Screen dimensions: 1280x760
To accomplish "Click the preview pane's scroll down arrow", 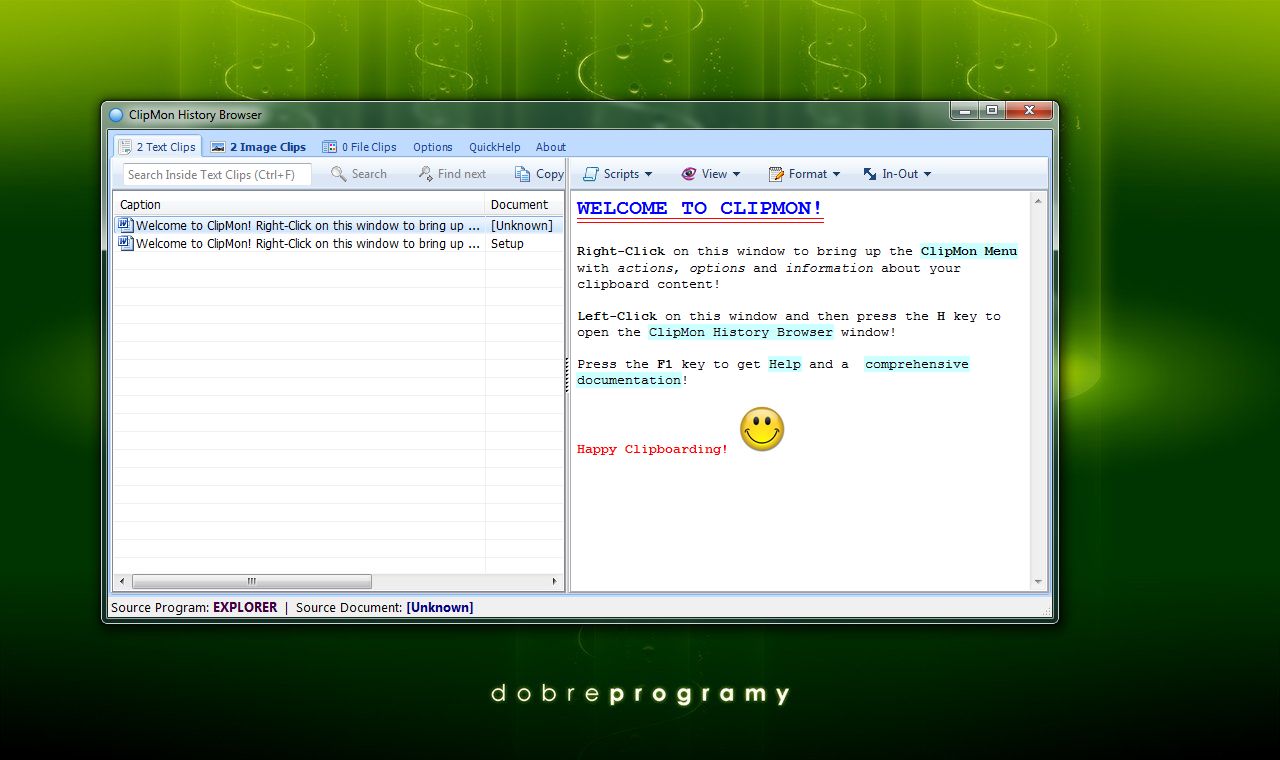I will (x=1038, y=582).
